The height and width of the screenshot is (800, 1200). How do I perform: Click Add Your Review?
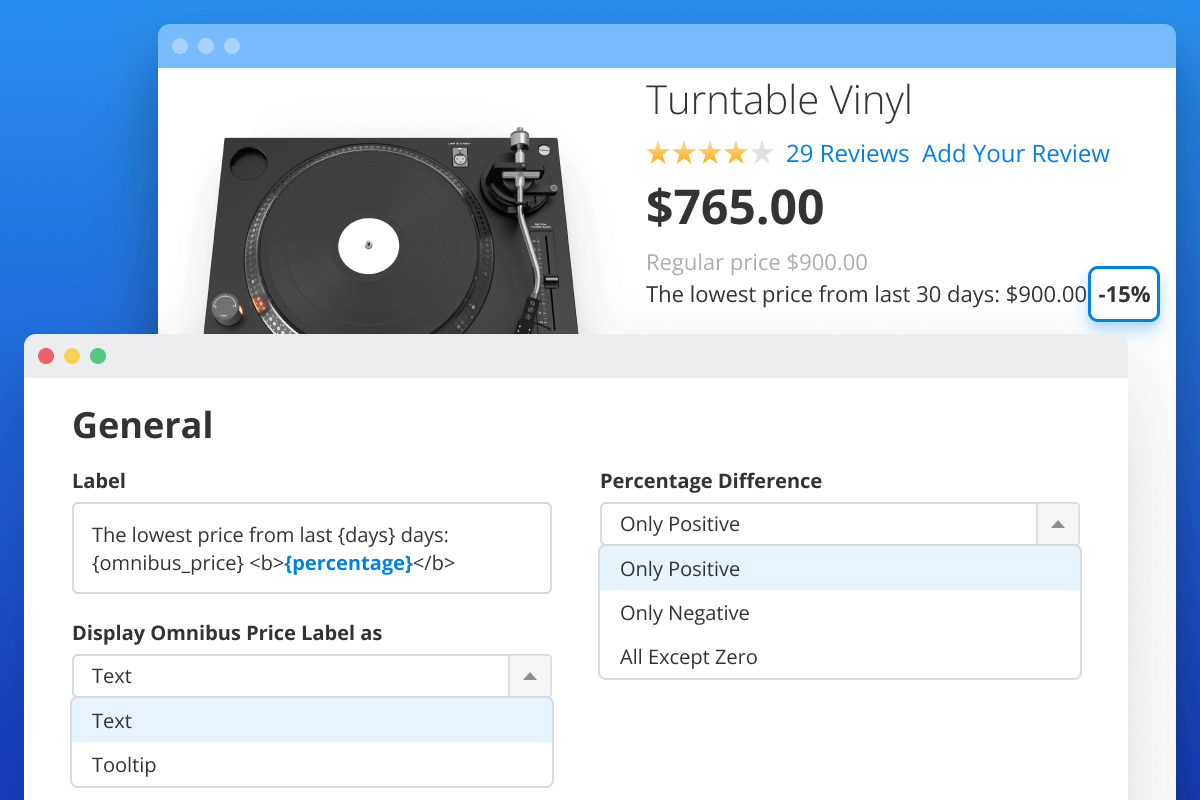pyautogui.click(x=1015, y=153)
